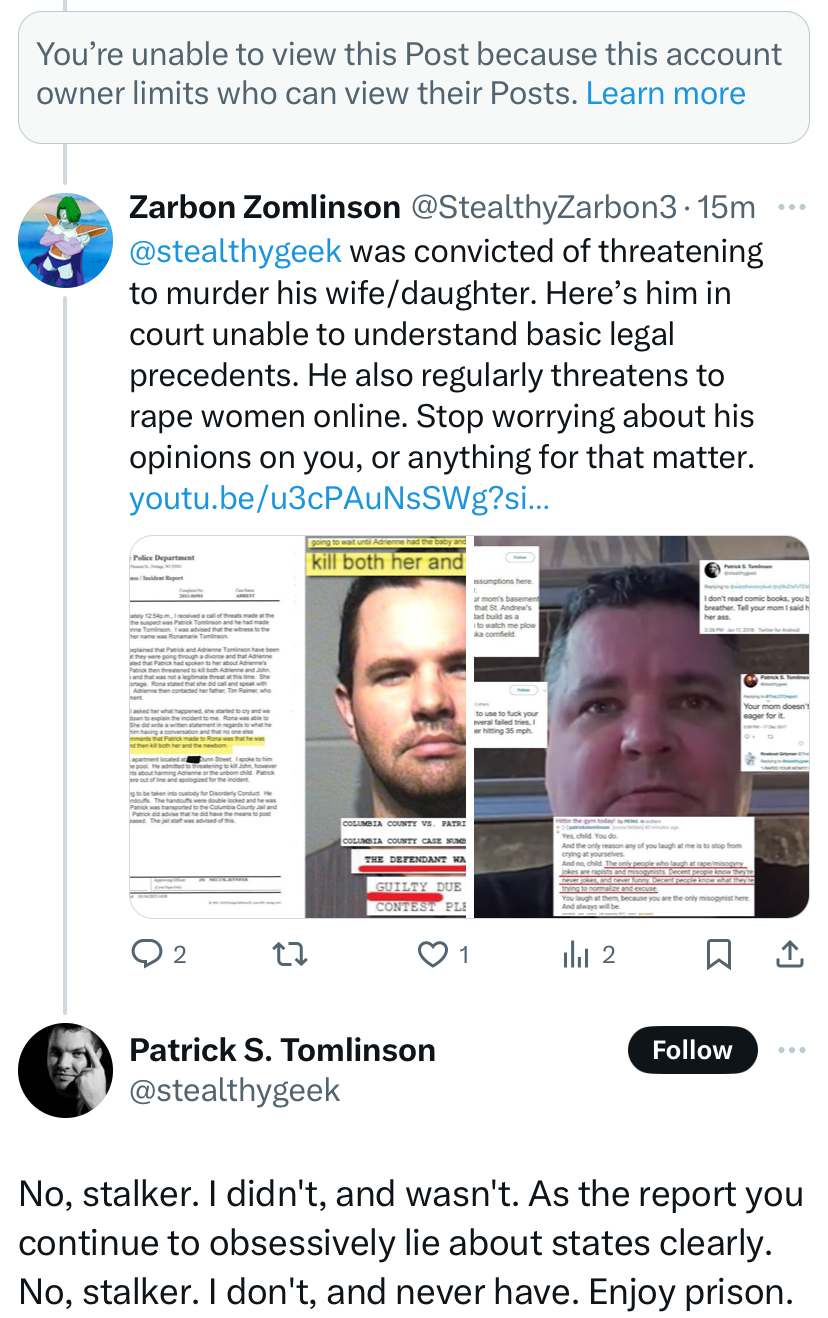Open more options menu on Zarbon's post
Image resolution: width=828 pixels, height=1318 pixels.
tap(791, 208)
